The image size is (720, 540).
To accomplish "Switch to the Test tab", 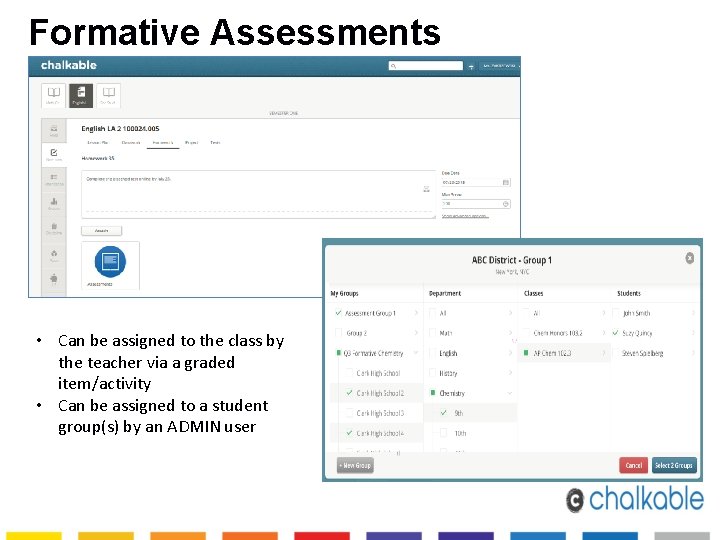I will pos(215,143).
